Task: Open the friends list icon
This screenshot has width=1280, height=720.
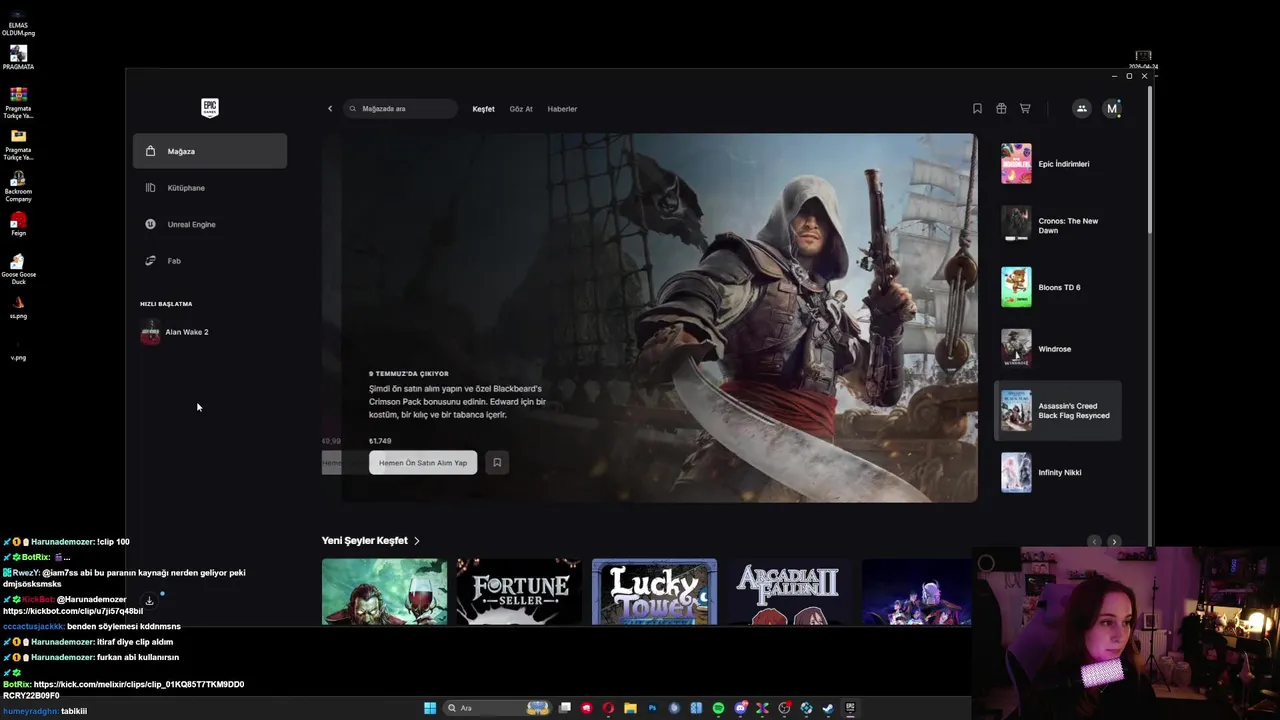Action: pyautogui.click(x=1081, y=109)
